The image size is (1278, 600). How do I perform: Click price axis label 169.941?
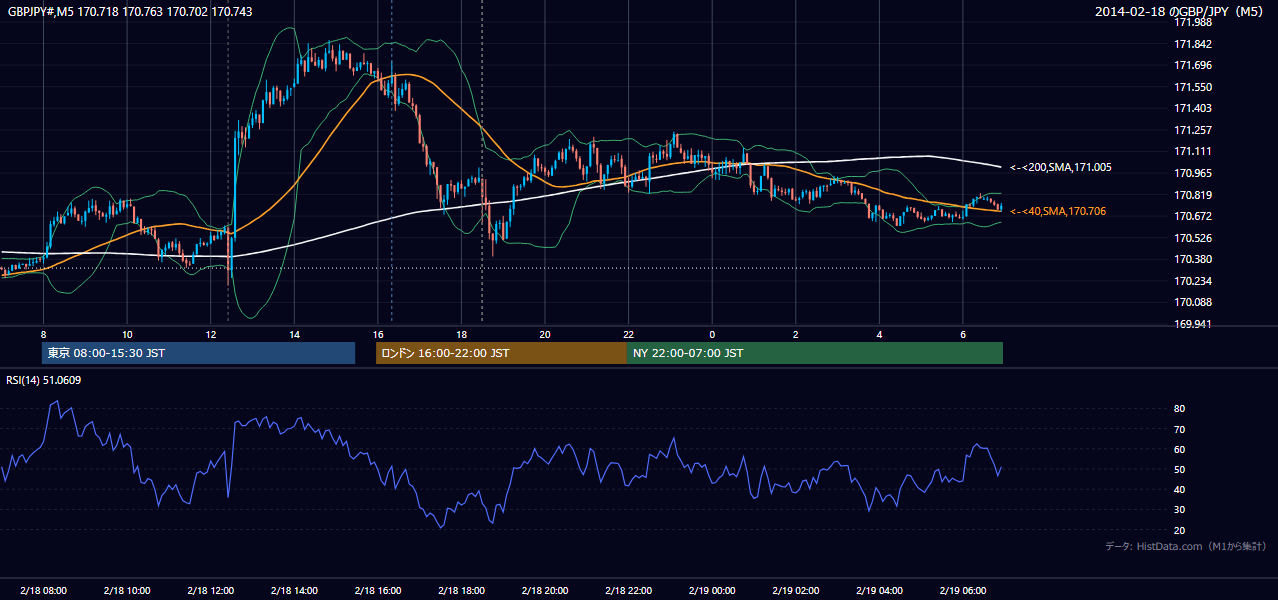click(1193, 324)
